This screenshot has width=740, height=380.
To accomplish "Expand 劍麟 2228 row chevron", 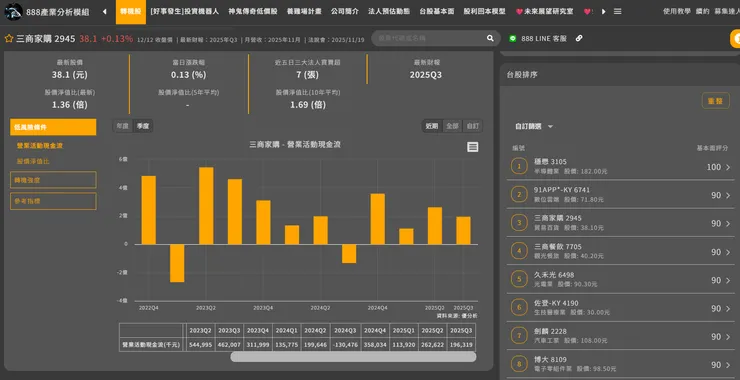I will (728, 337).
